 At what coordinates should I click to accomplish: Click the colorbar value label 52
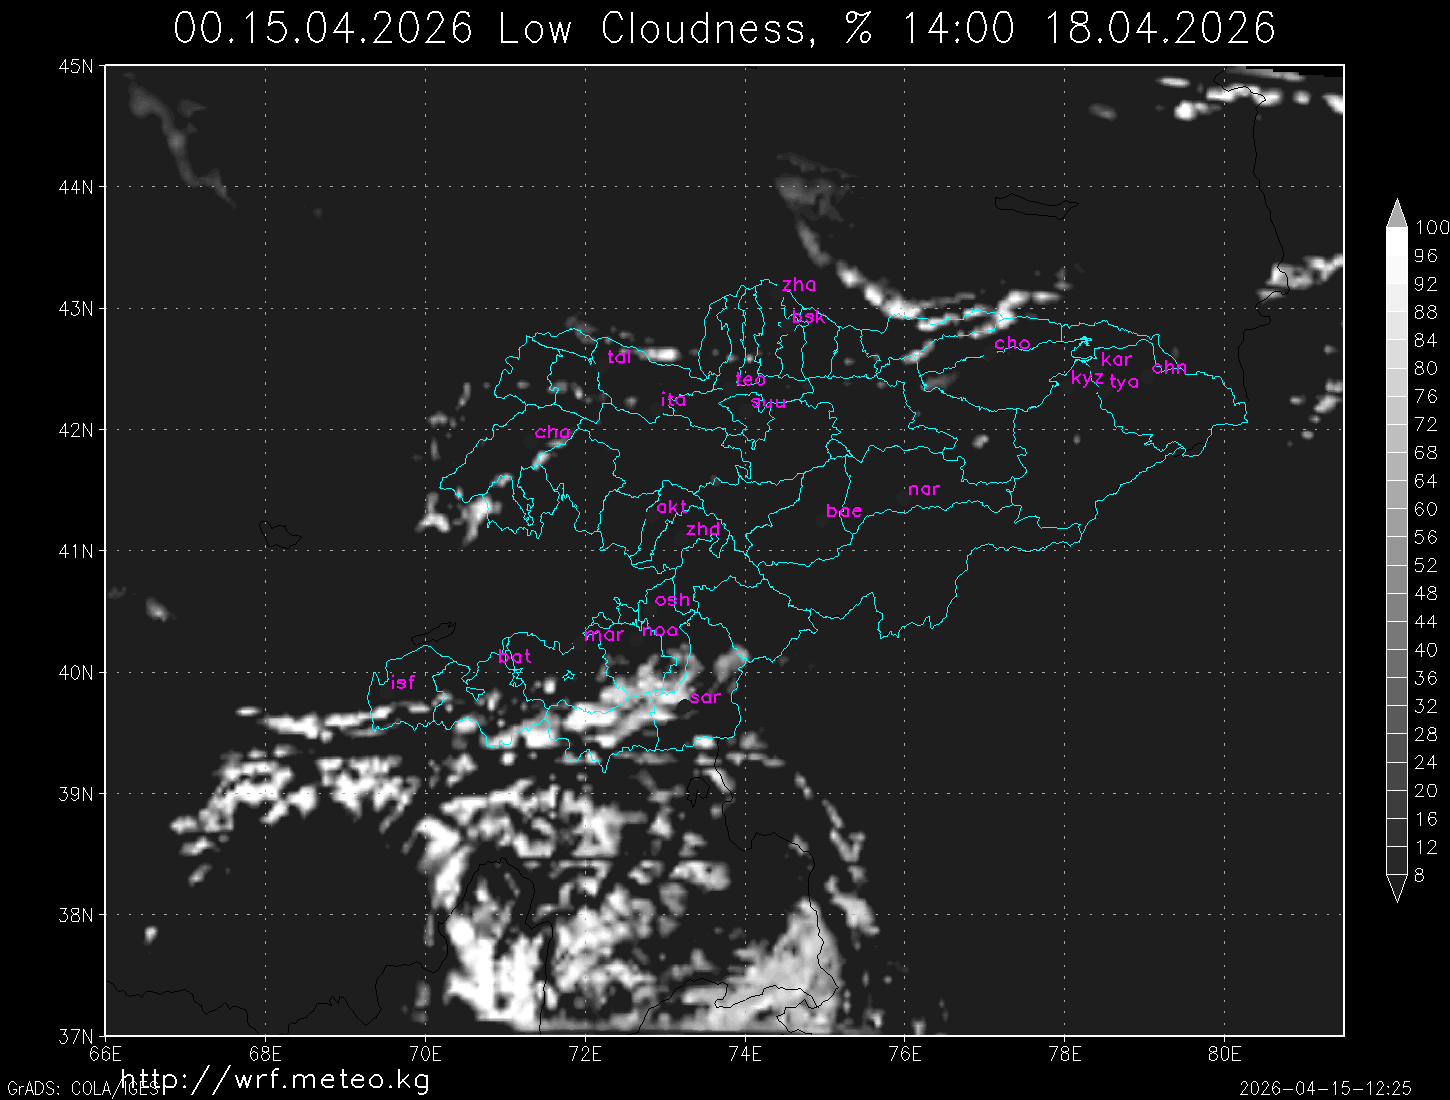[x=1425, y=565]
